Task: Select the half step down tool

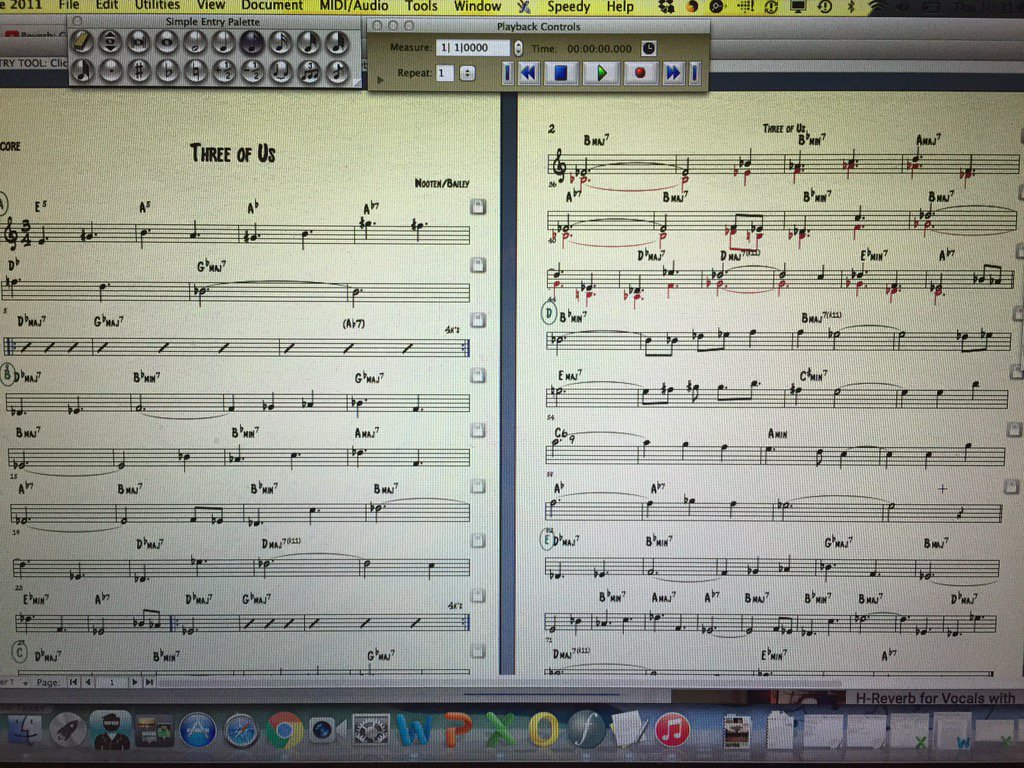Action: click(x=251, y=71)
